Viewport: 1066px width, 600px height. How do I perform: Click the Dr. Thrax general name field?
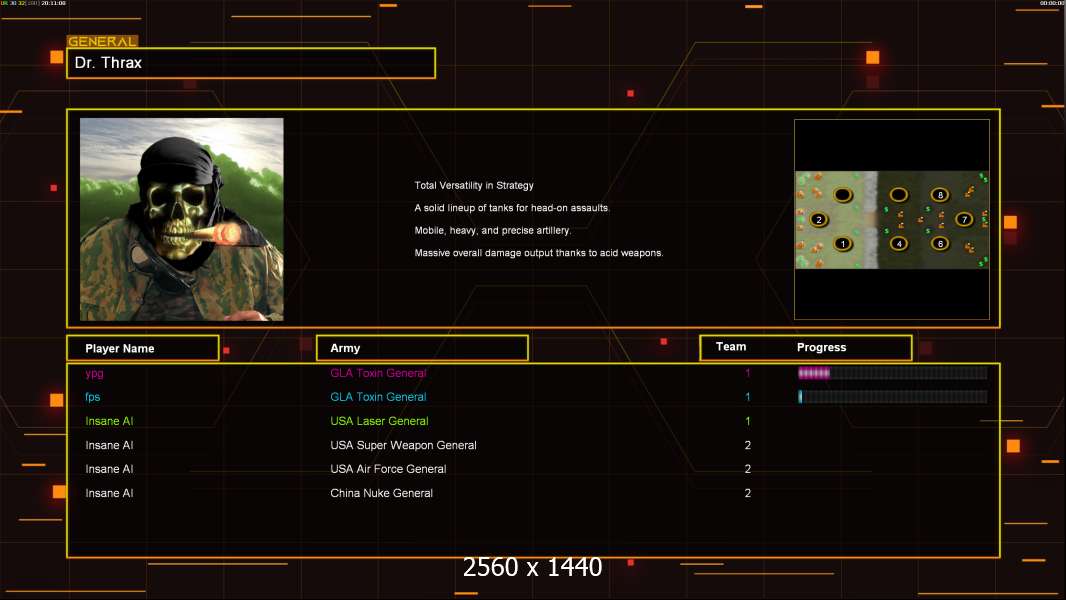(x=251, y=63)
